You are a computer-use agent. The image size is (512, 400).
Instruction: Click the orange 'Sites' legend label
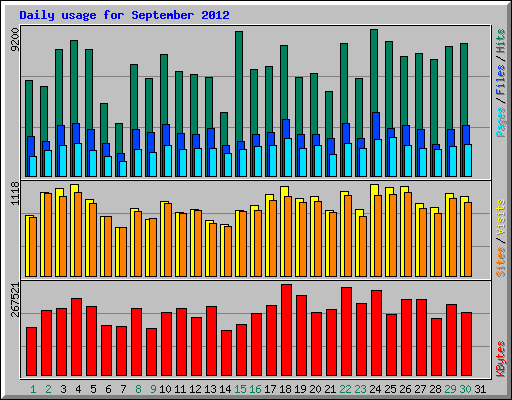point(501,262)
